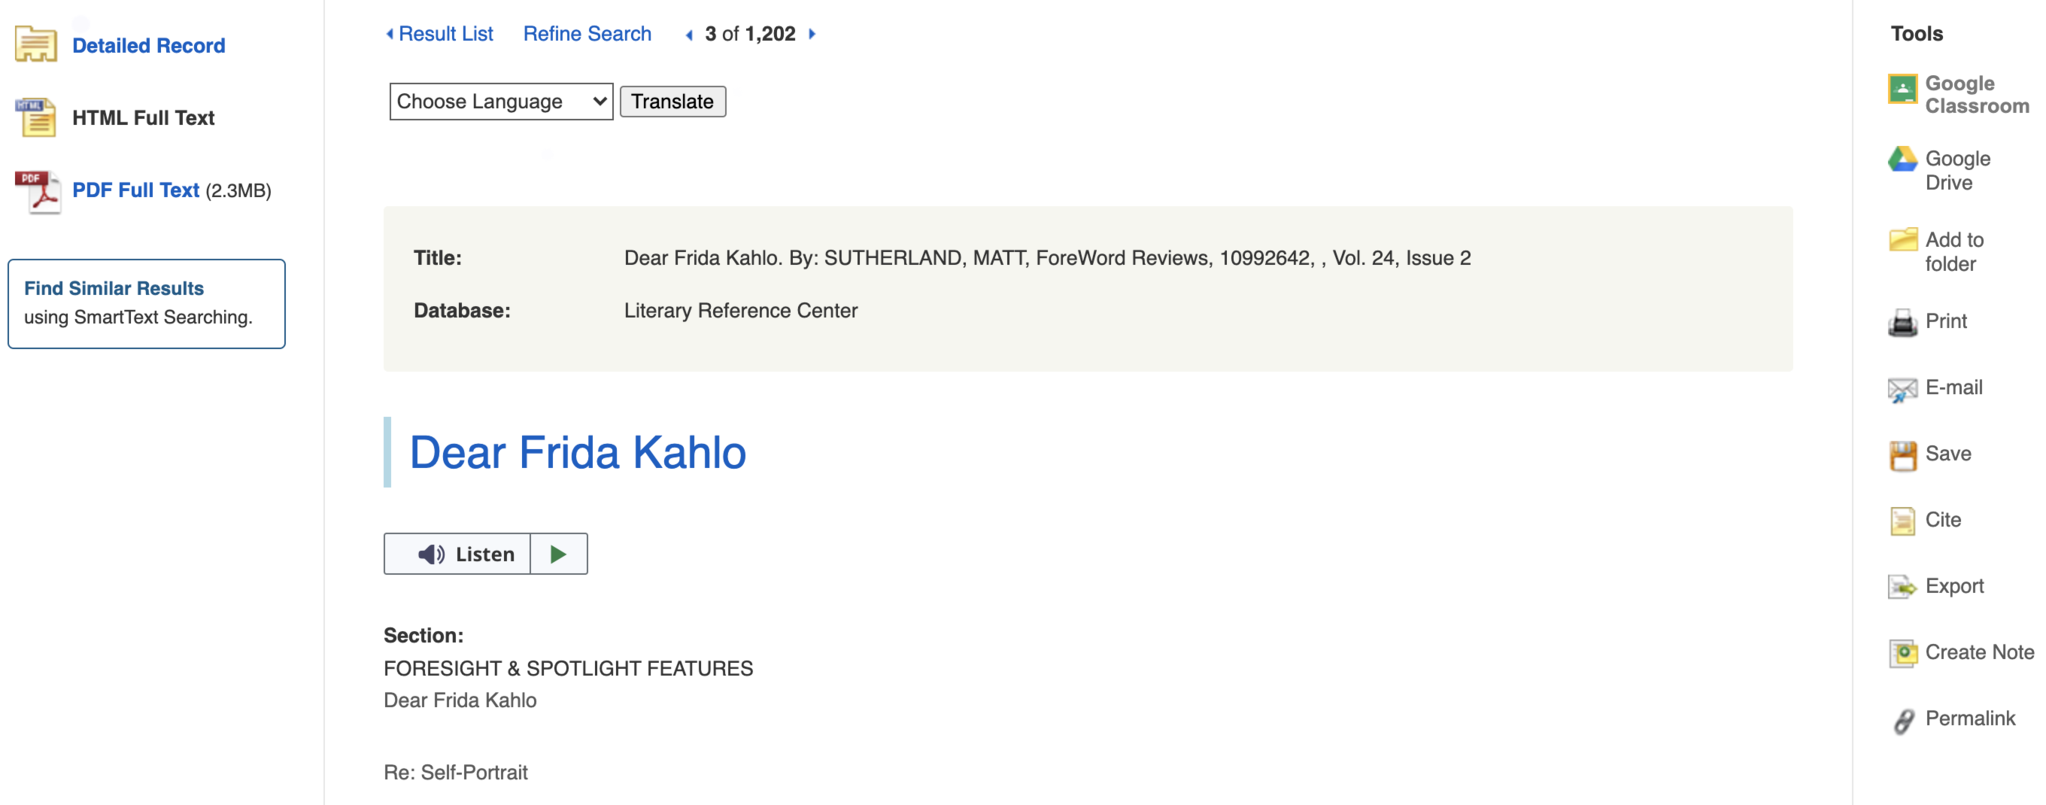The width and height of the screenshot is (2046, 805).
Task: Open the E-mail tool icon
Action: 1902,388
